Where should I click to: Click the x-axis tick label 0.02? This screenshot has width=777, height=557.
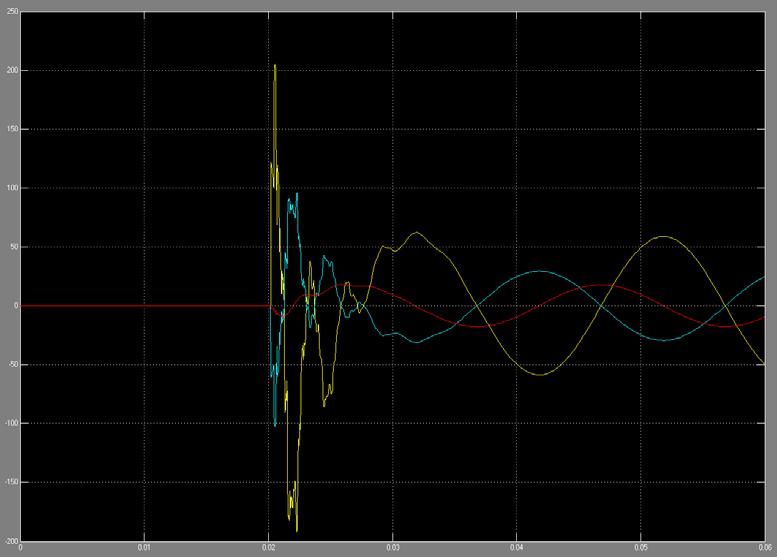click(x=269, y=548)
